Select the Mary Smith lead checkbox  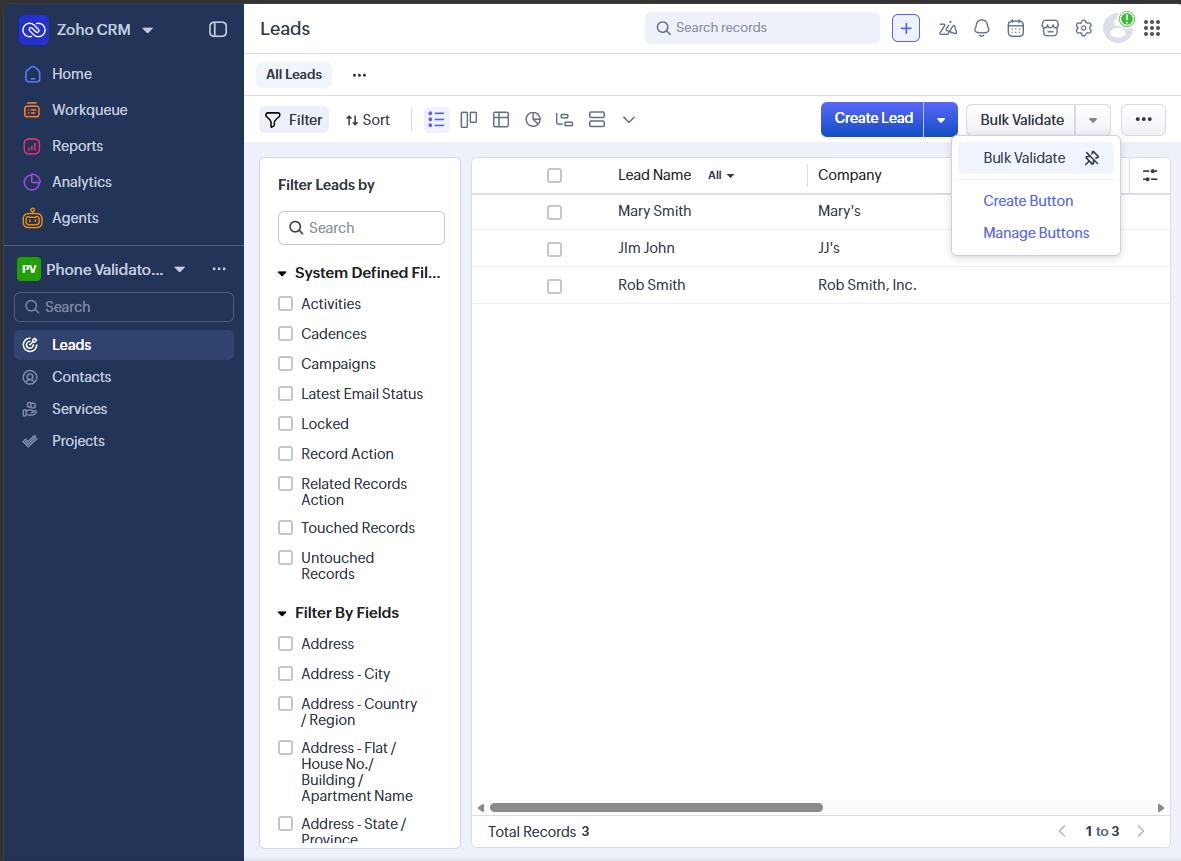554,212
